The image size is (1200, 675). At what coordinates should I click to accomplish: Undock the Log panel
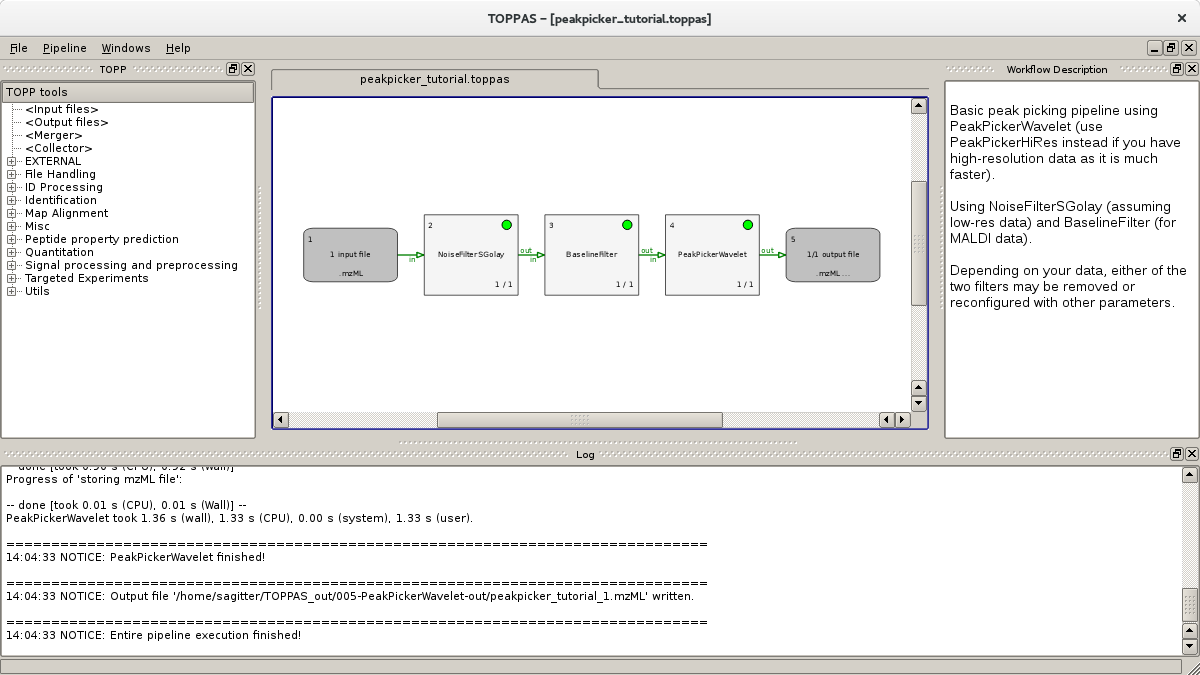[x=1178, y=454]
